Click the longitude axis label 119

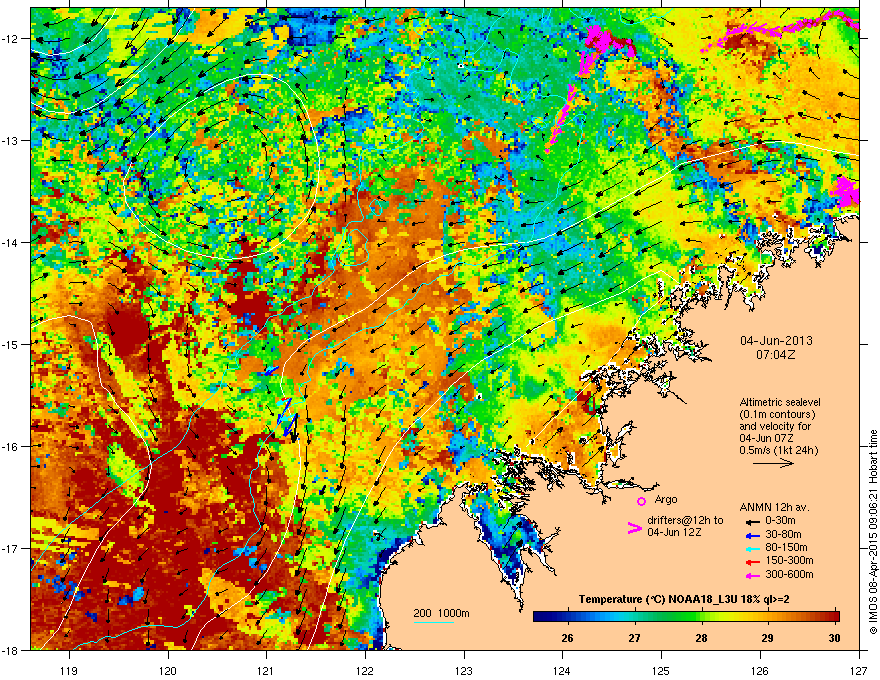point(69,670)
